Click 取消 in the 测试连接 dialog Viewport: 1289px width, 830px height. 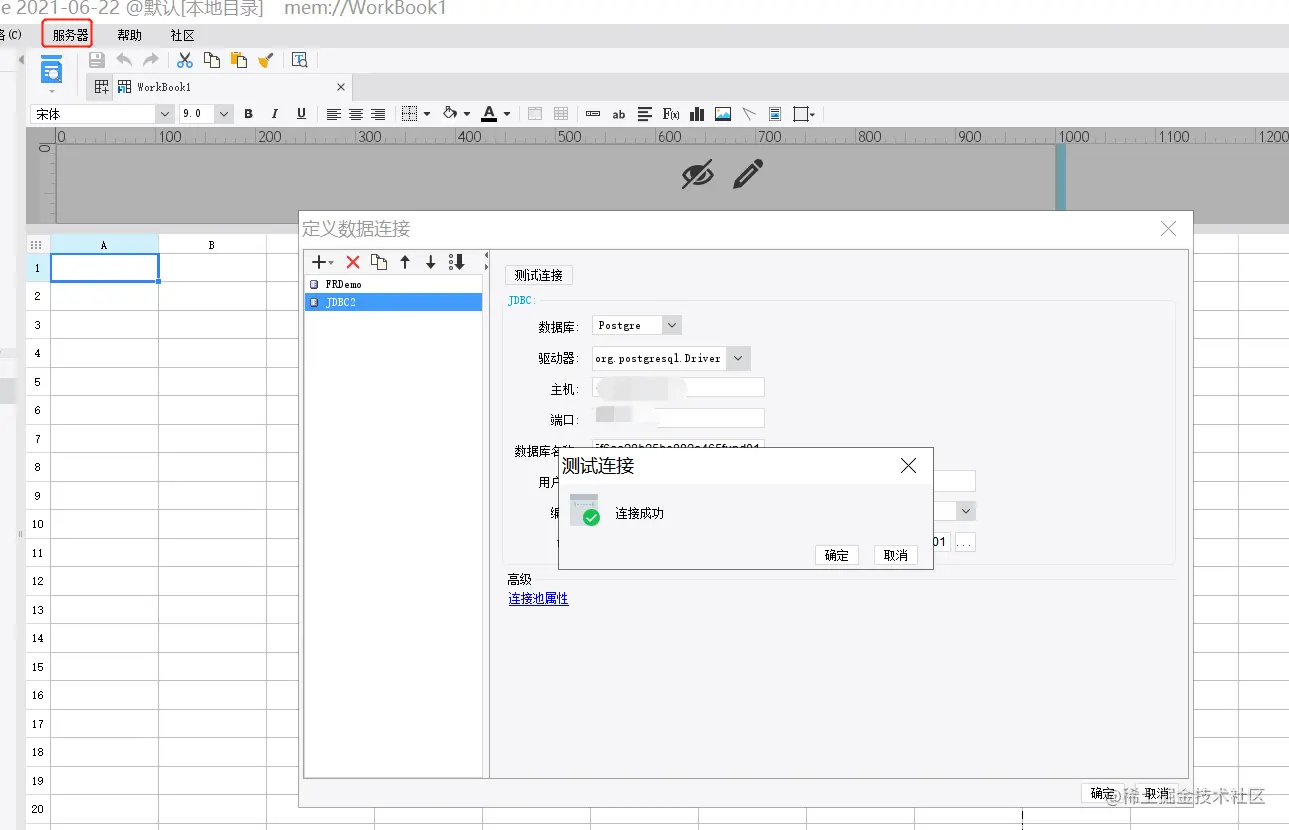click(x=896, y=555)
